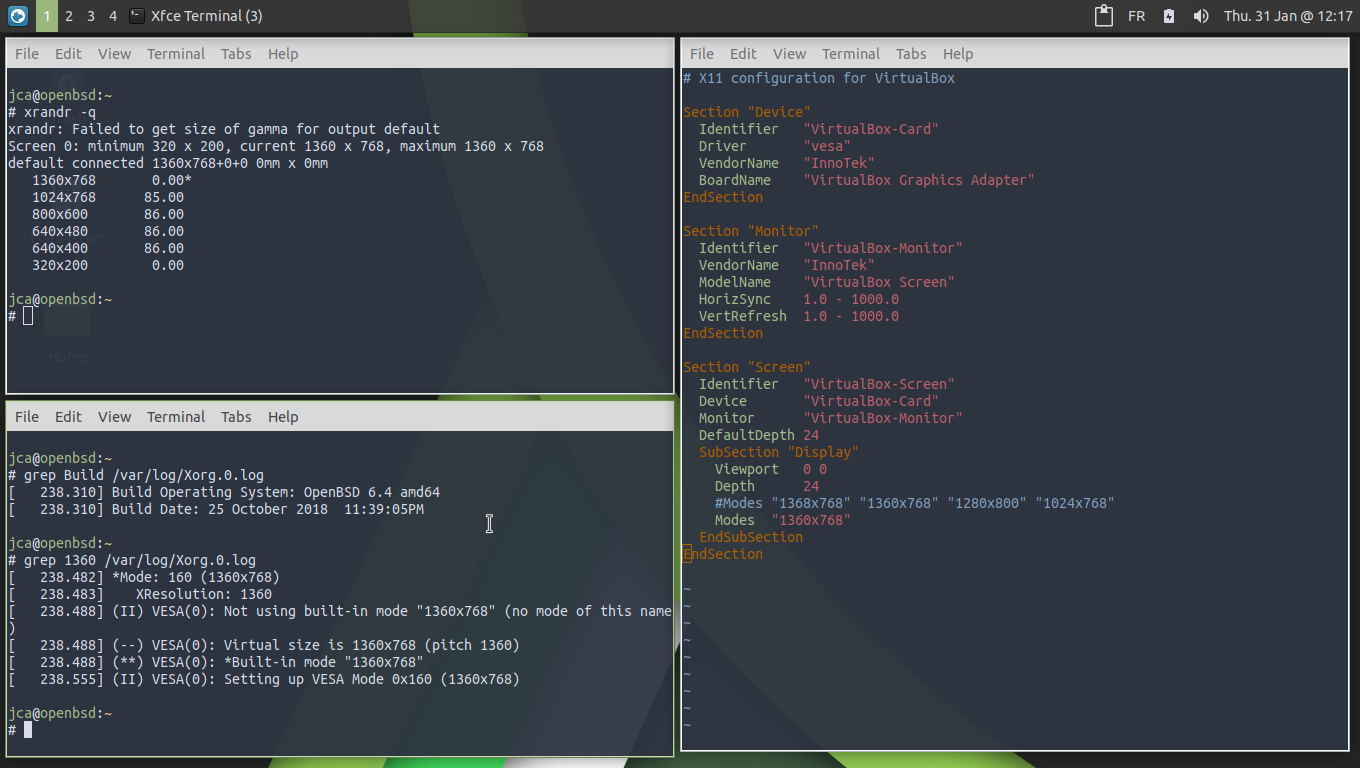Screen dimensions: 1360x768
Task: Click the "Setting up VESA Mode 0x160" line
Action: tap(264, 679)
